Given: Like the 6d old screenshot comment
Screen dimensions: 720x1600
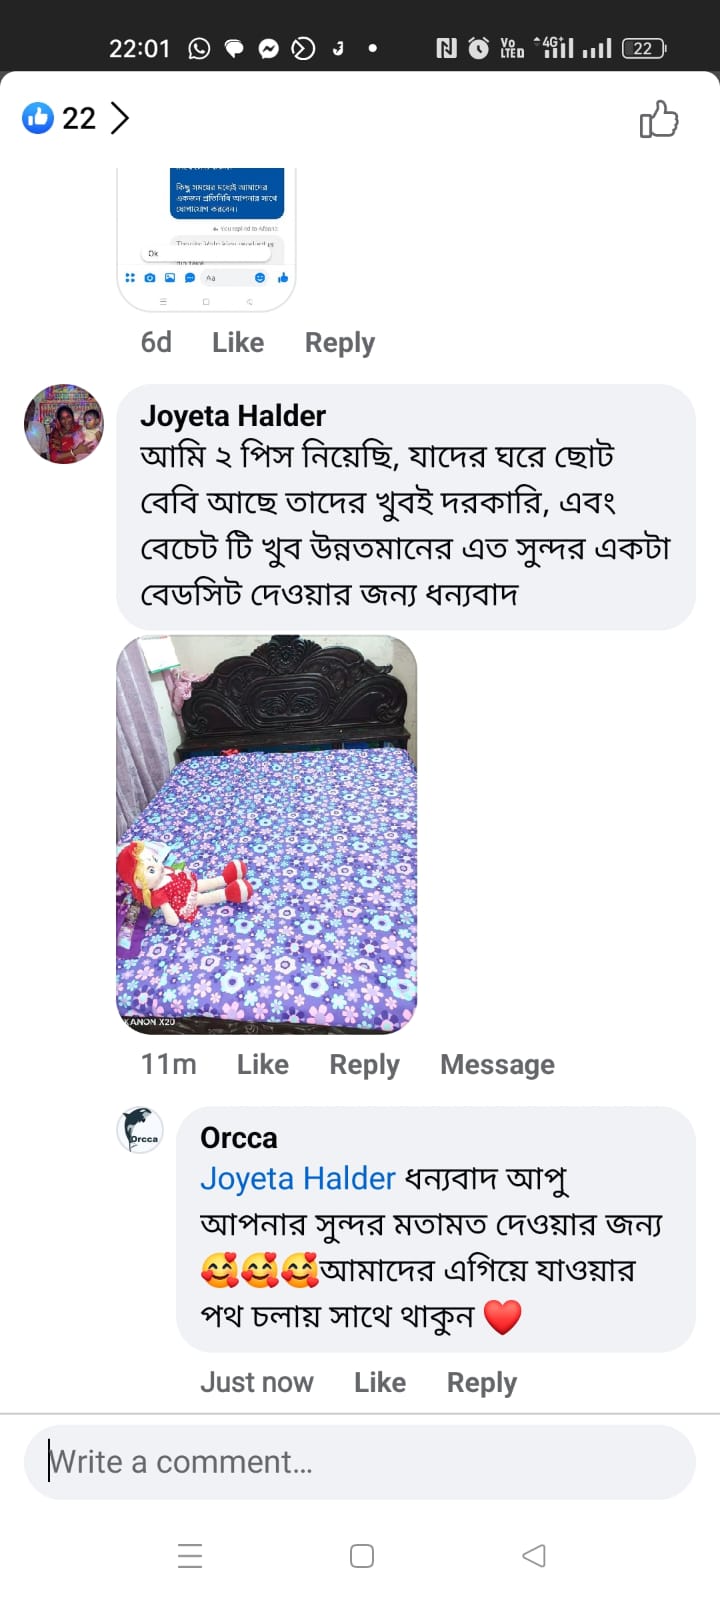Looking at the screenshot, I should (x=238, y=343).
